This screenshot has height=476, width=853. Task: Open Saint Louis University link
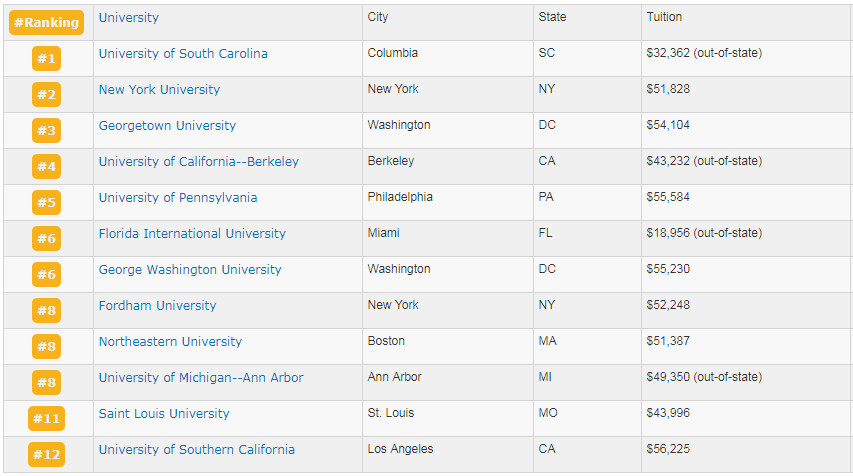164,414
